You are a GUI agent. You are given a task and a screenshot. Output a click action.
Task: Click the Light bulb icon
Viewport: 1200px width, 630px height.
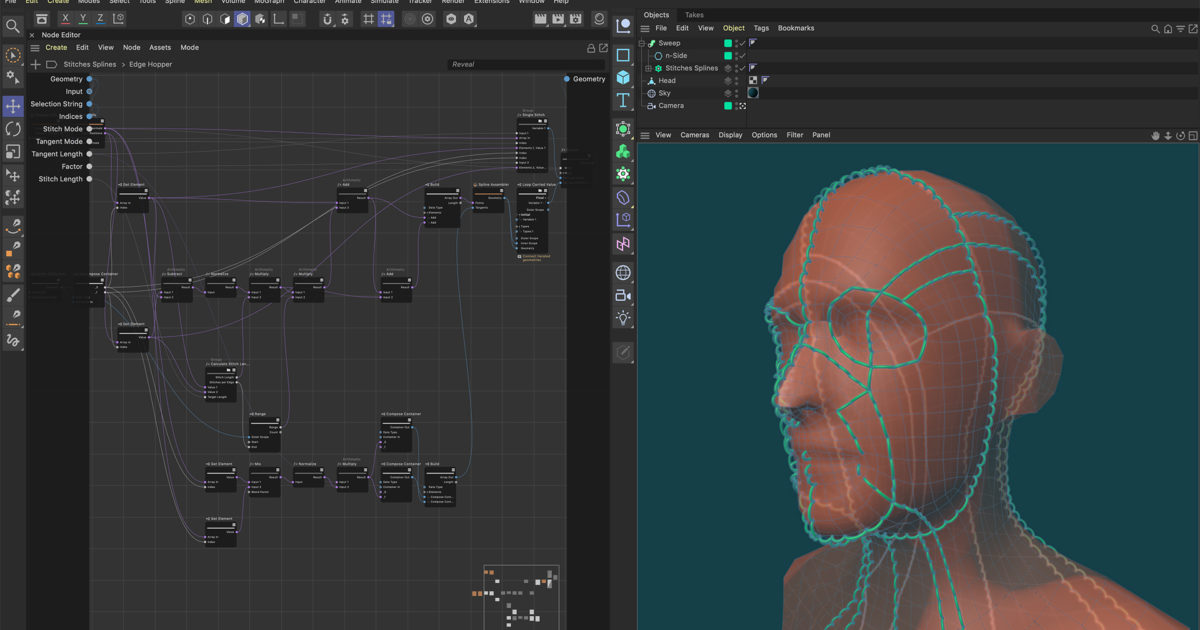pyautogui.click(x=623, y=319)
